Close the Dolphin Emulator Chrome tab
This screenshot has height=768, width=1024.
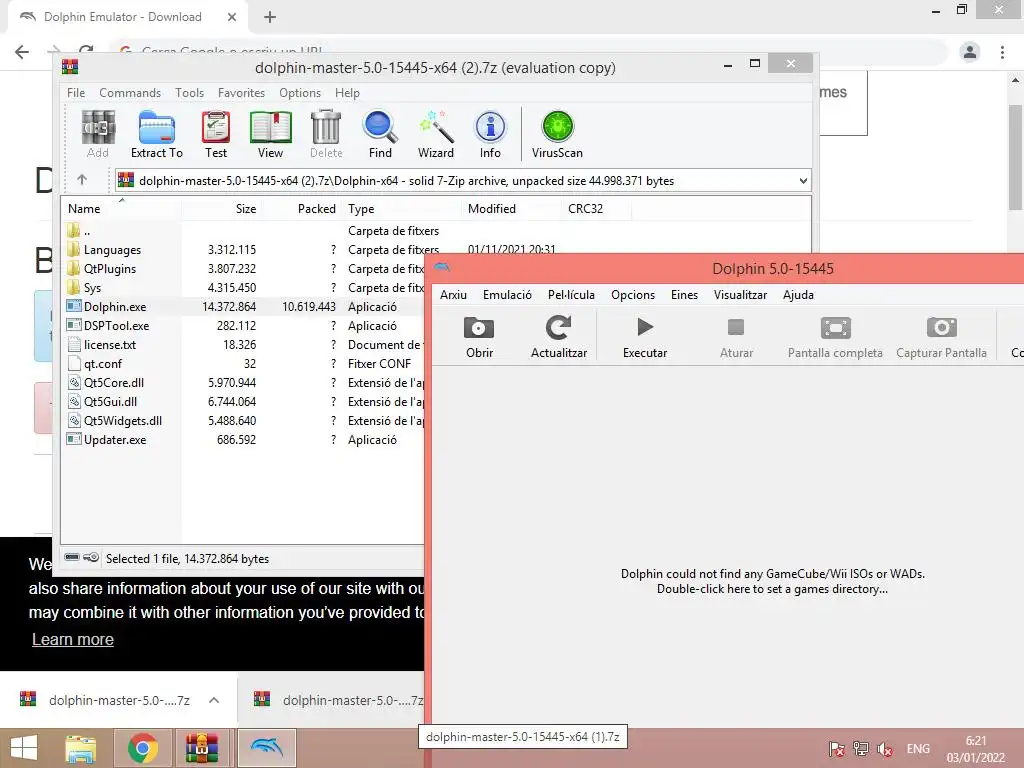pos(232,17)
